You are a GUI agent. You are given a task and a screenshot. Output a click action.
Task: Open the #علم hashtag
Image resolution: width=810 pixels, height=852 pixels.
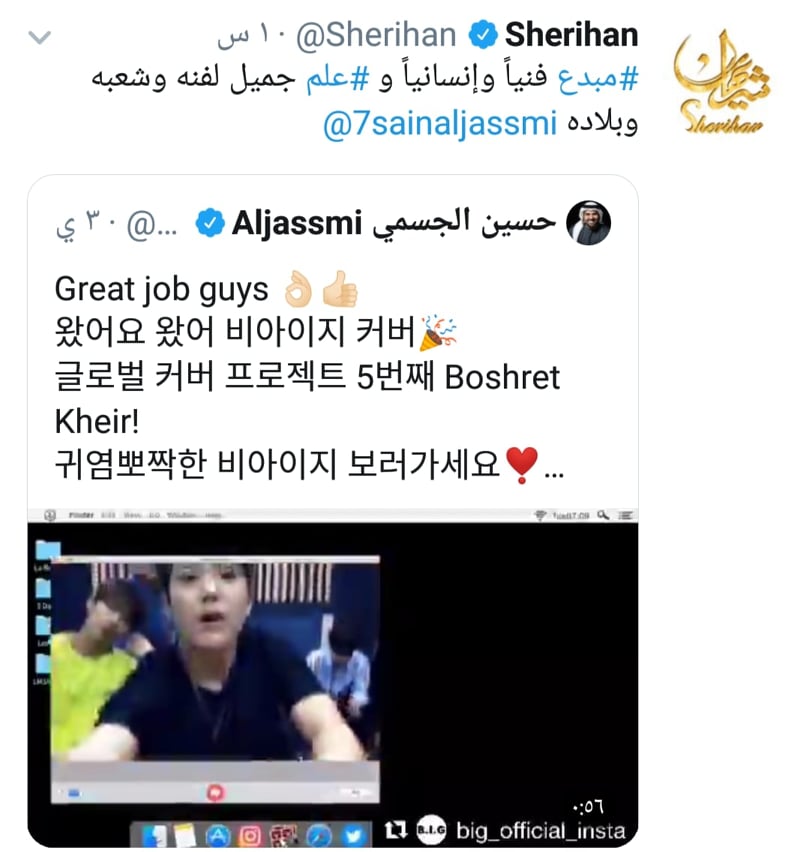(x=338, y=79)
